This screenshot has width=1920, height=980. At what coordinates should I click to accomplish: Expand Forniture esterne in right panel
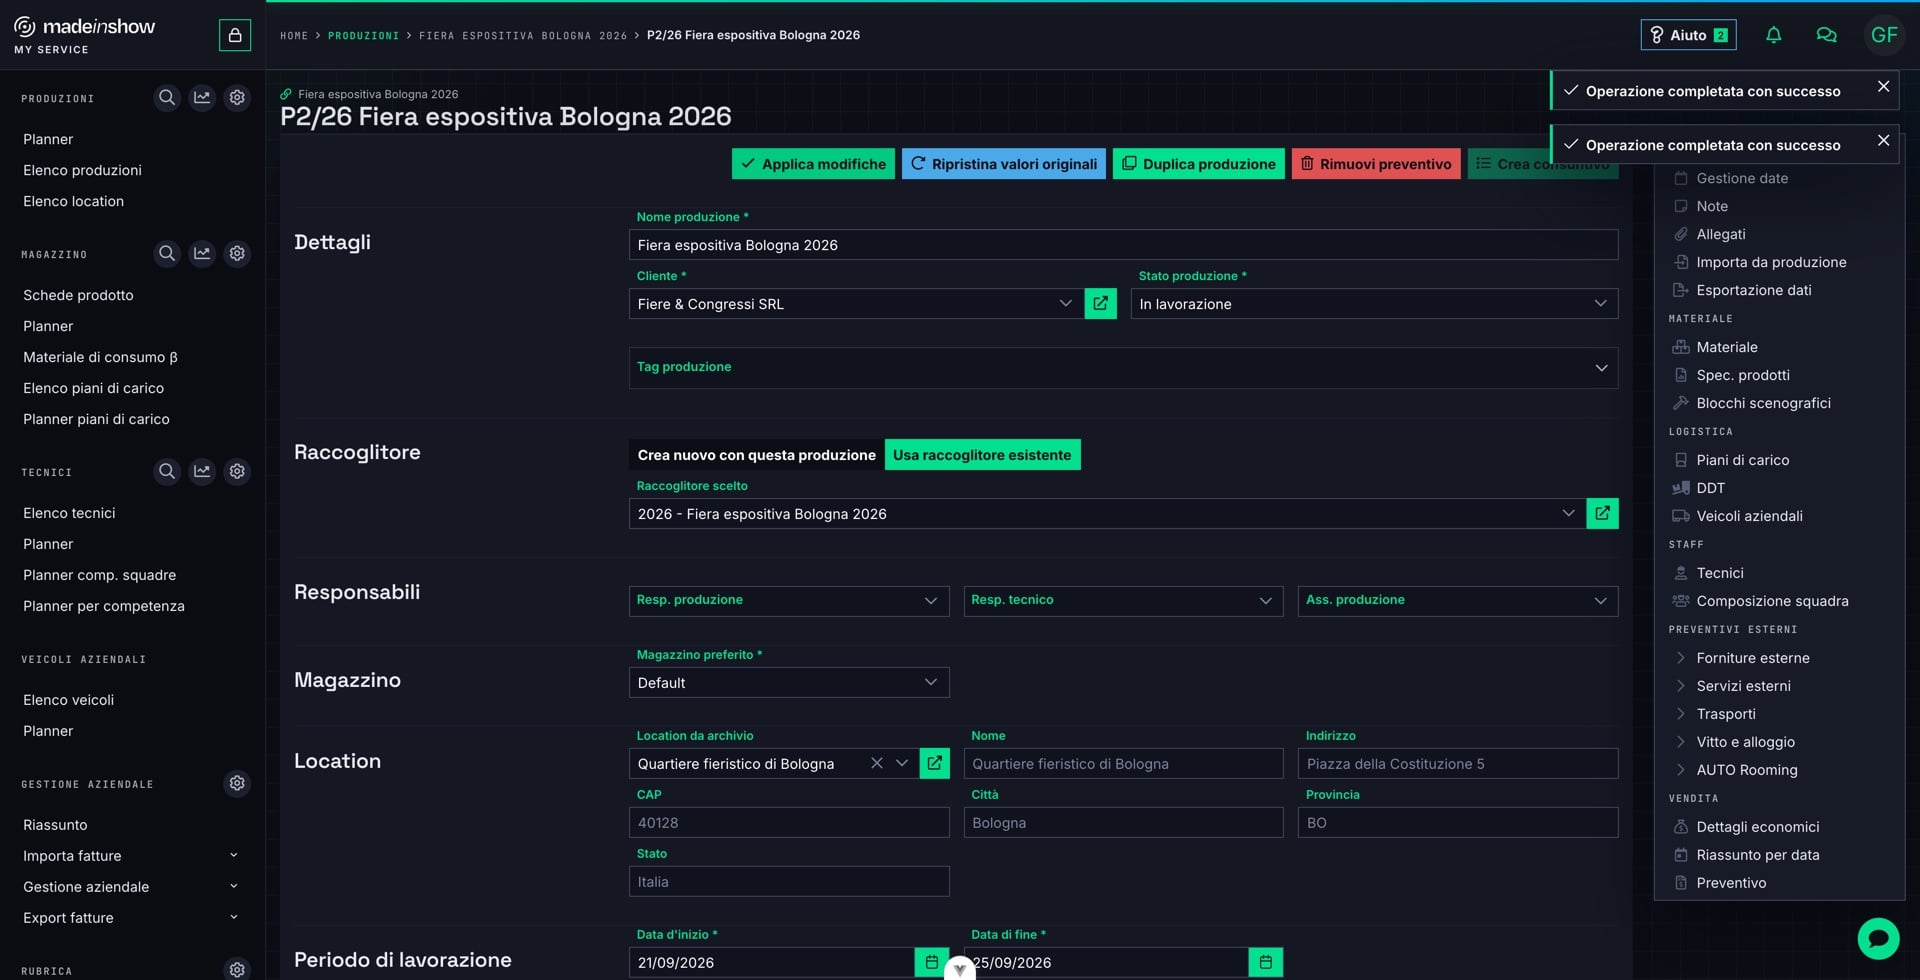pyautogui.click(x=1753, y=658)
